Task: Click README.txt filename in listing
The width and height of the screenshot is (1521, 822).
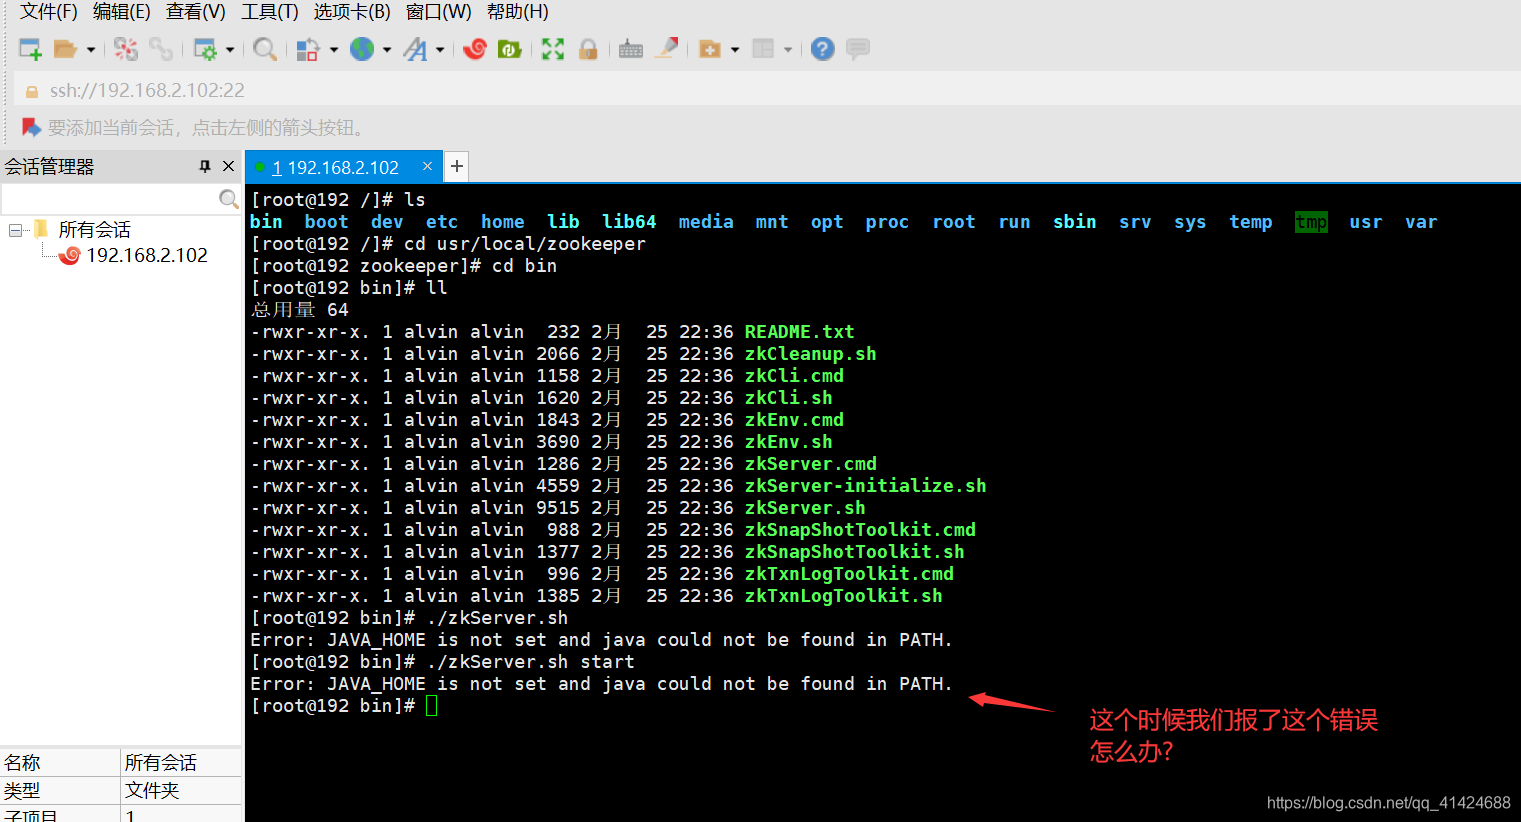Action: click(799, 332)
